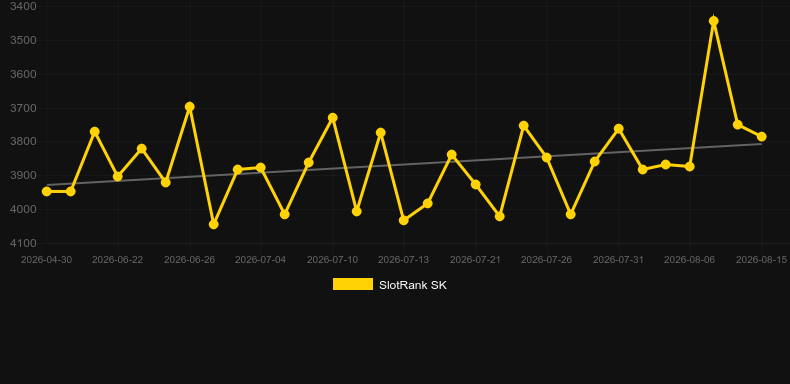Click the y-axis value 3400
790x384 pixels.
coord(23,6)
